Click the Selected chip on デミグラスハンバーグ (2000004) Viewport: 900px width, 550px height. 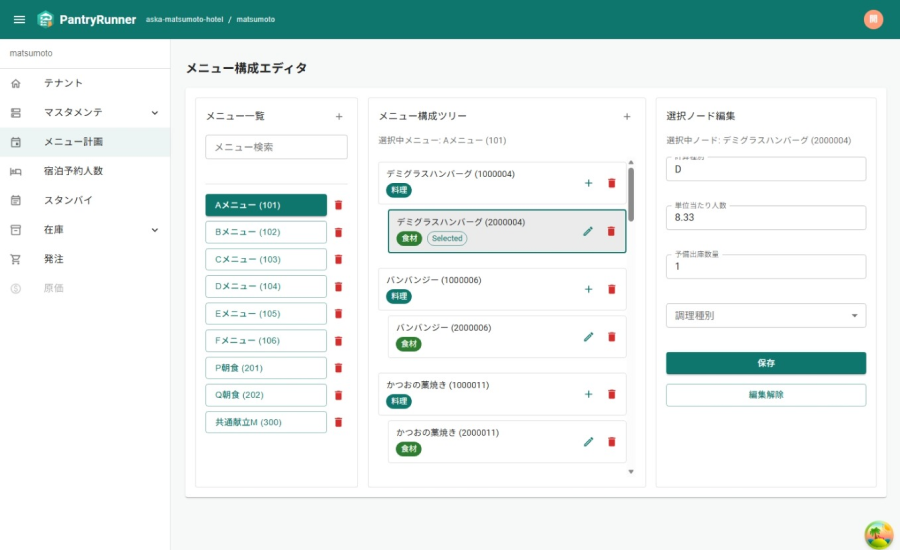(447, 238)
